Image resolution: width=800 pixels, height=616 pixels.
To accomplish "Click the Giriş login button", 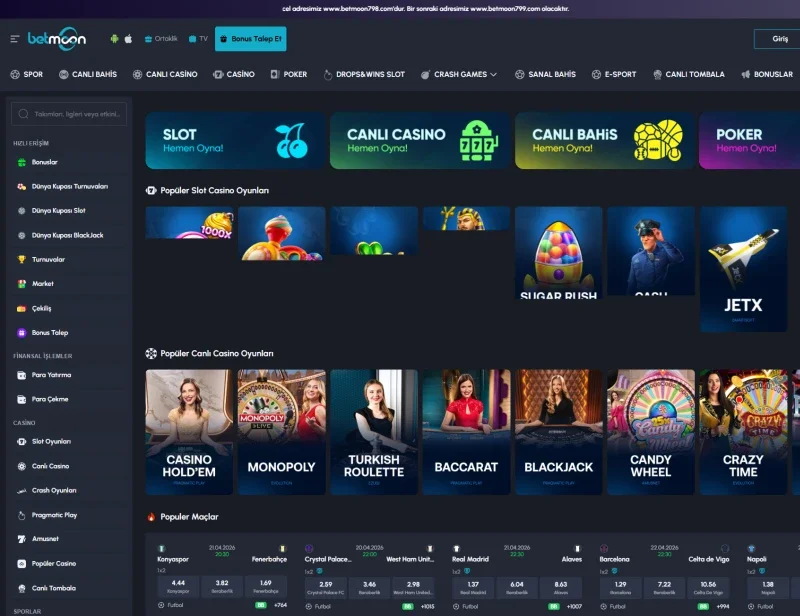I will coord(778,39).
